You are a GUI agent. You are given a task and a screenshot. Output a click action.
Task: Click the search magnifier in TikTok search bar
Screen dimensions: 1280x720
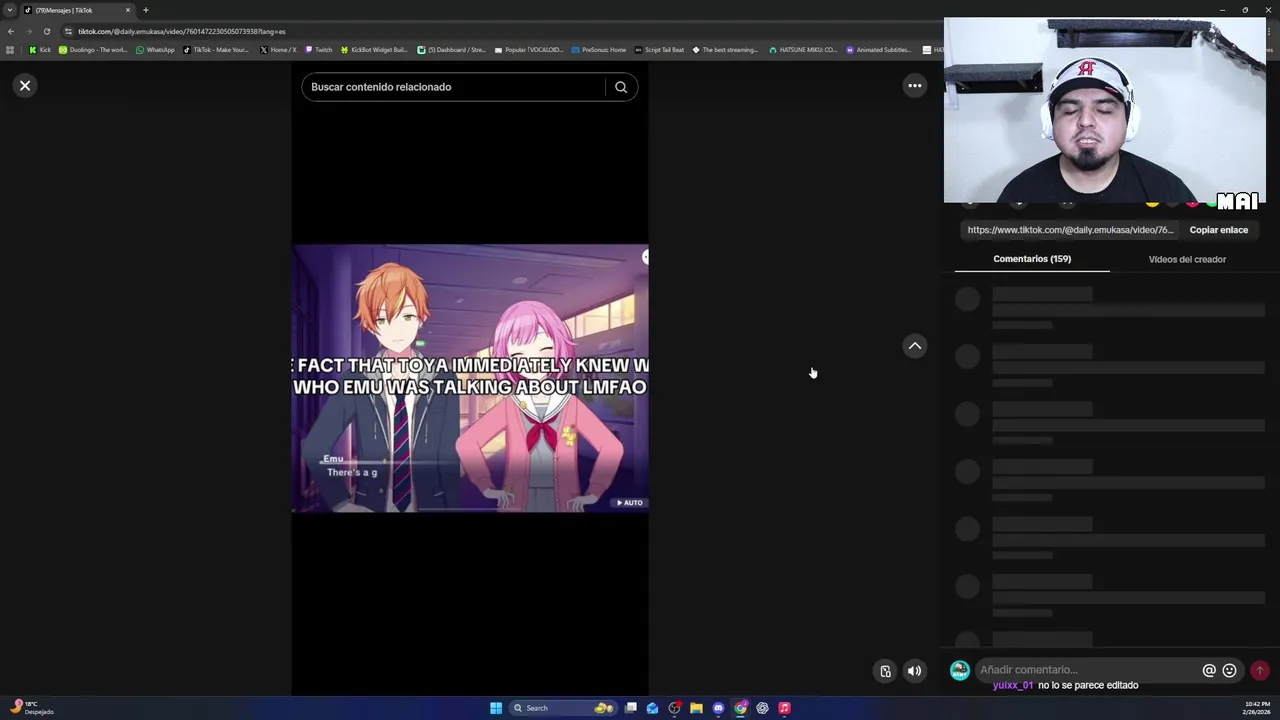pos(621,87)
